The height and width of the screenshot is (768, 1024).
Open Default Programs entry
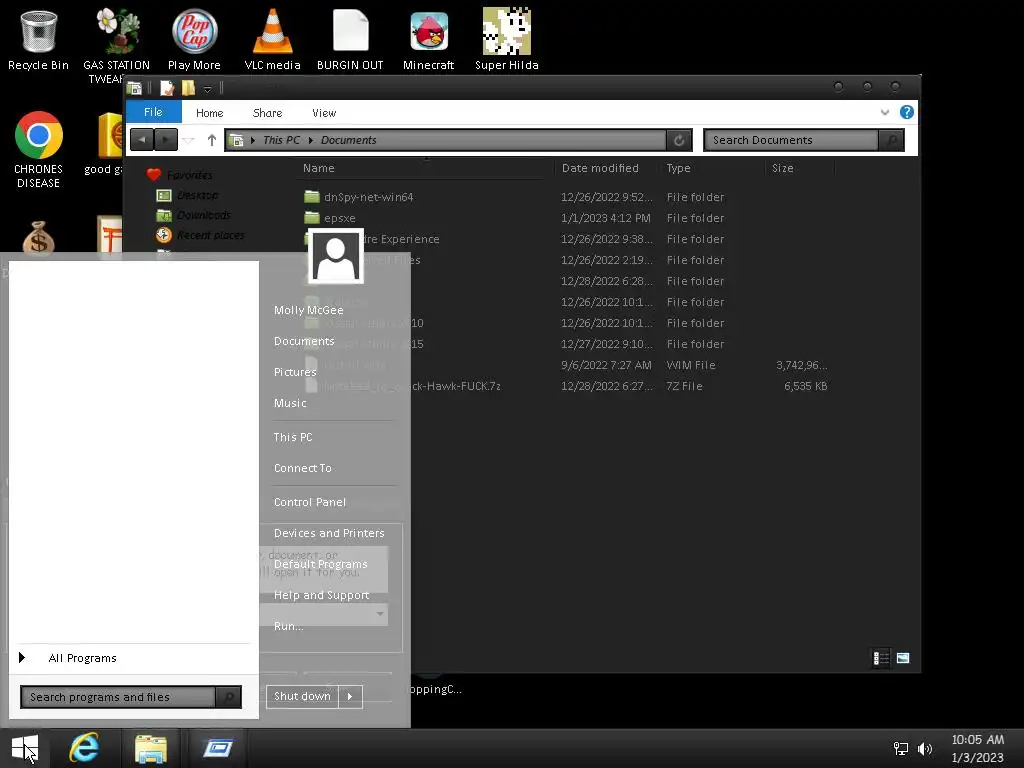coord(321,564)
